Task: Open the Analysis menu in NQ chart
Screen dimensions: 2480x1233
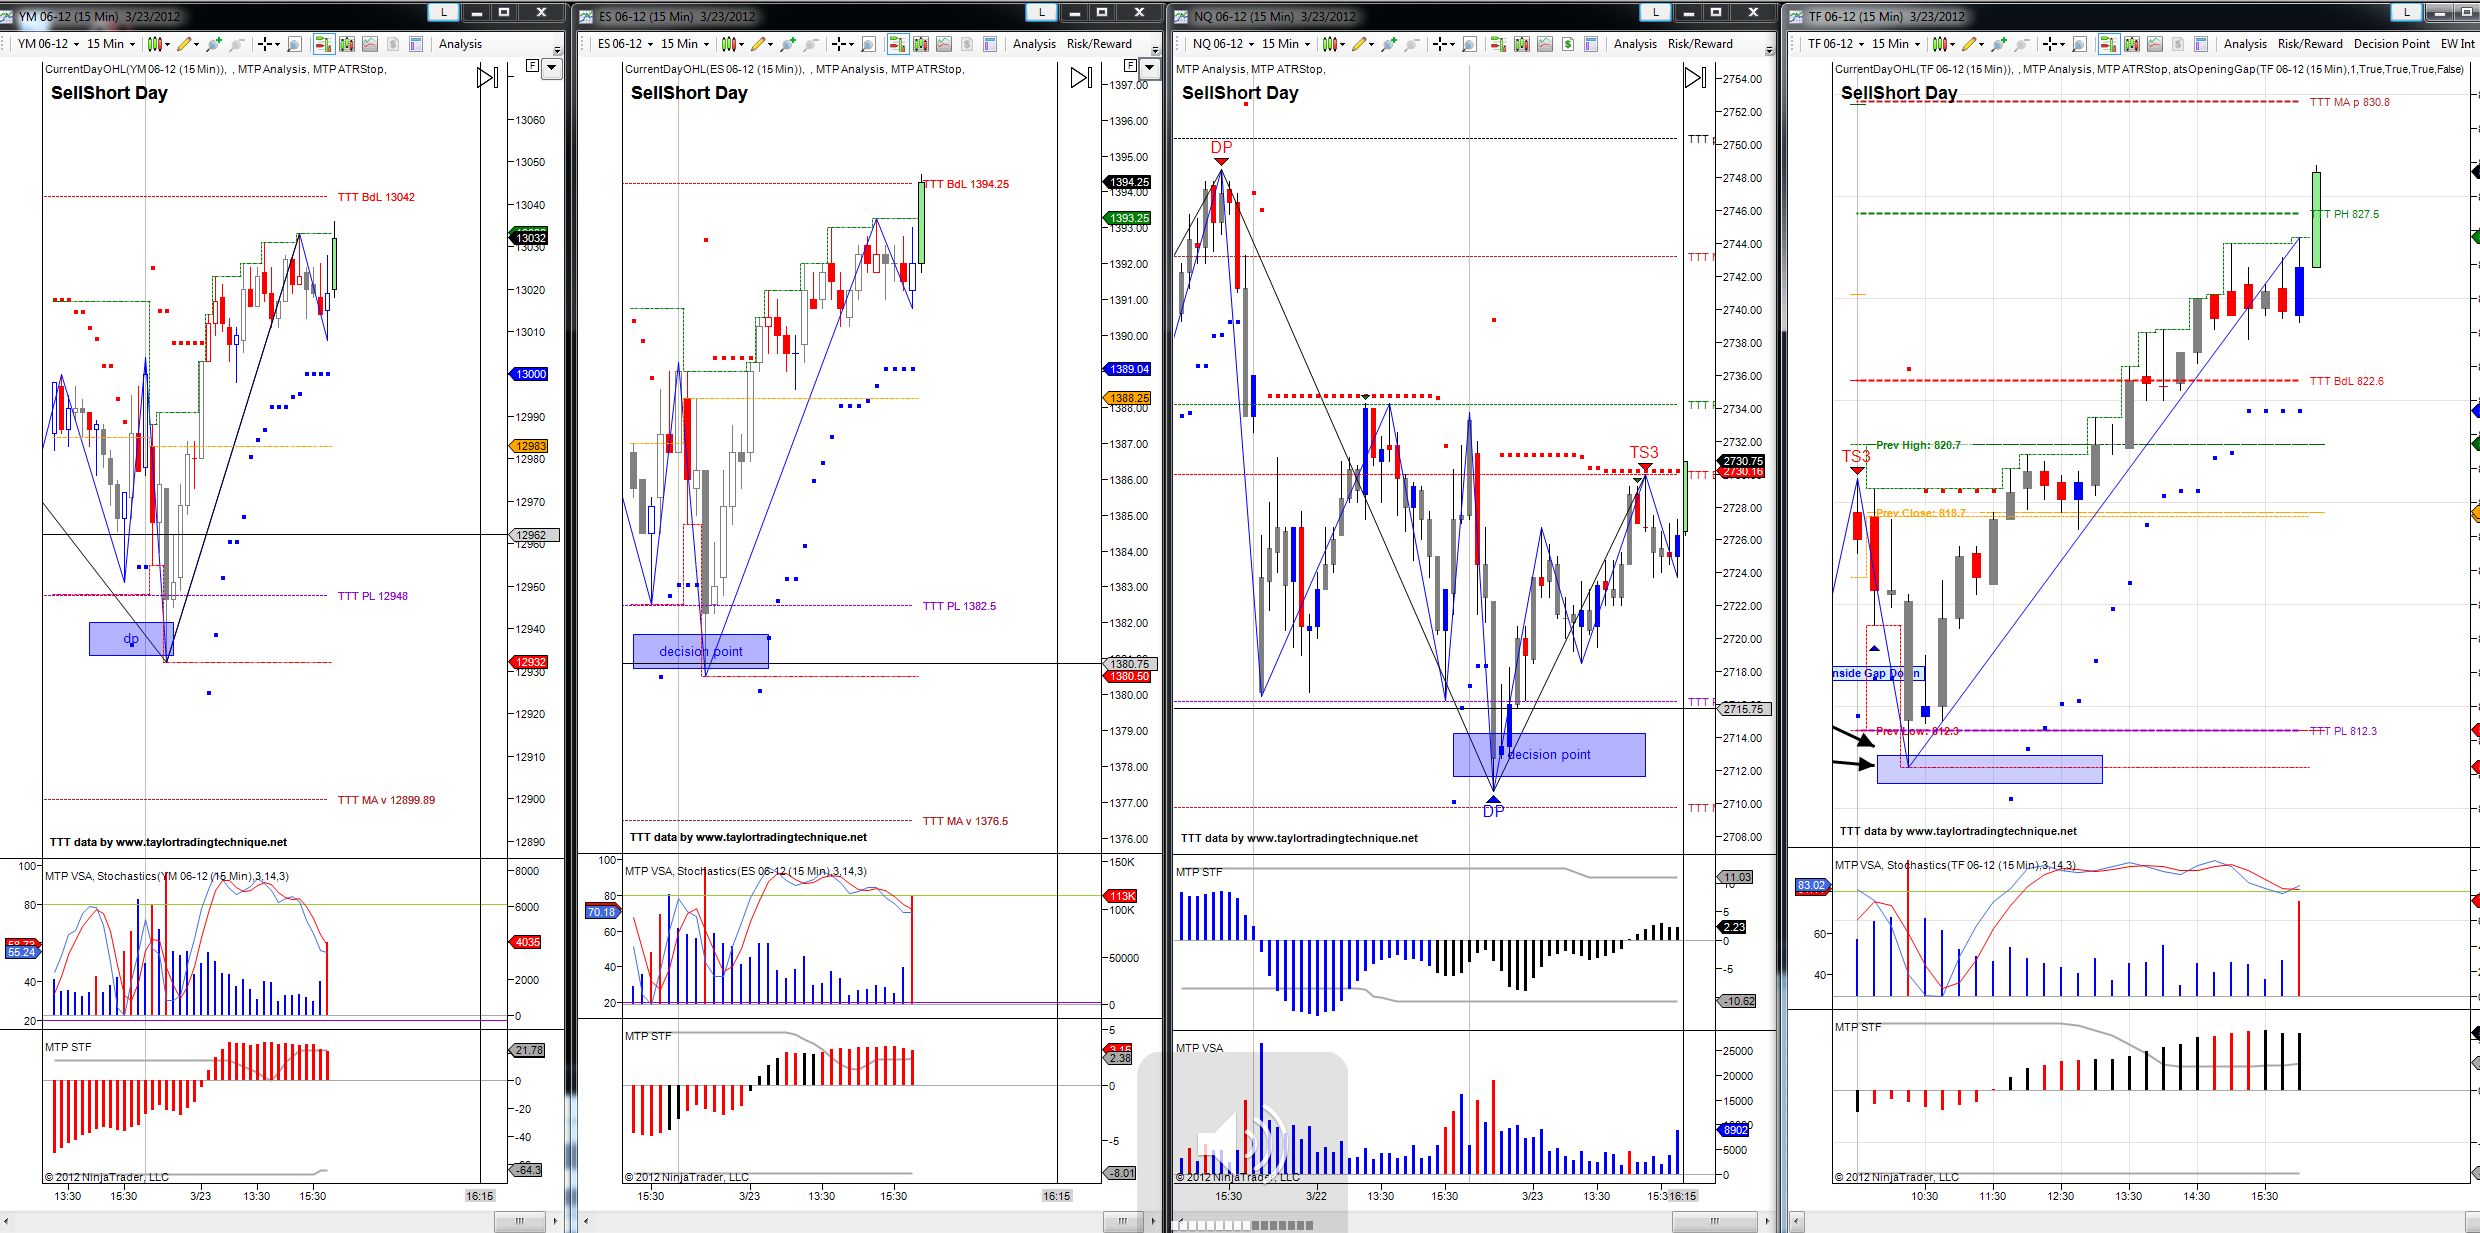Action: click(1635, 44)
